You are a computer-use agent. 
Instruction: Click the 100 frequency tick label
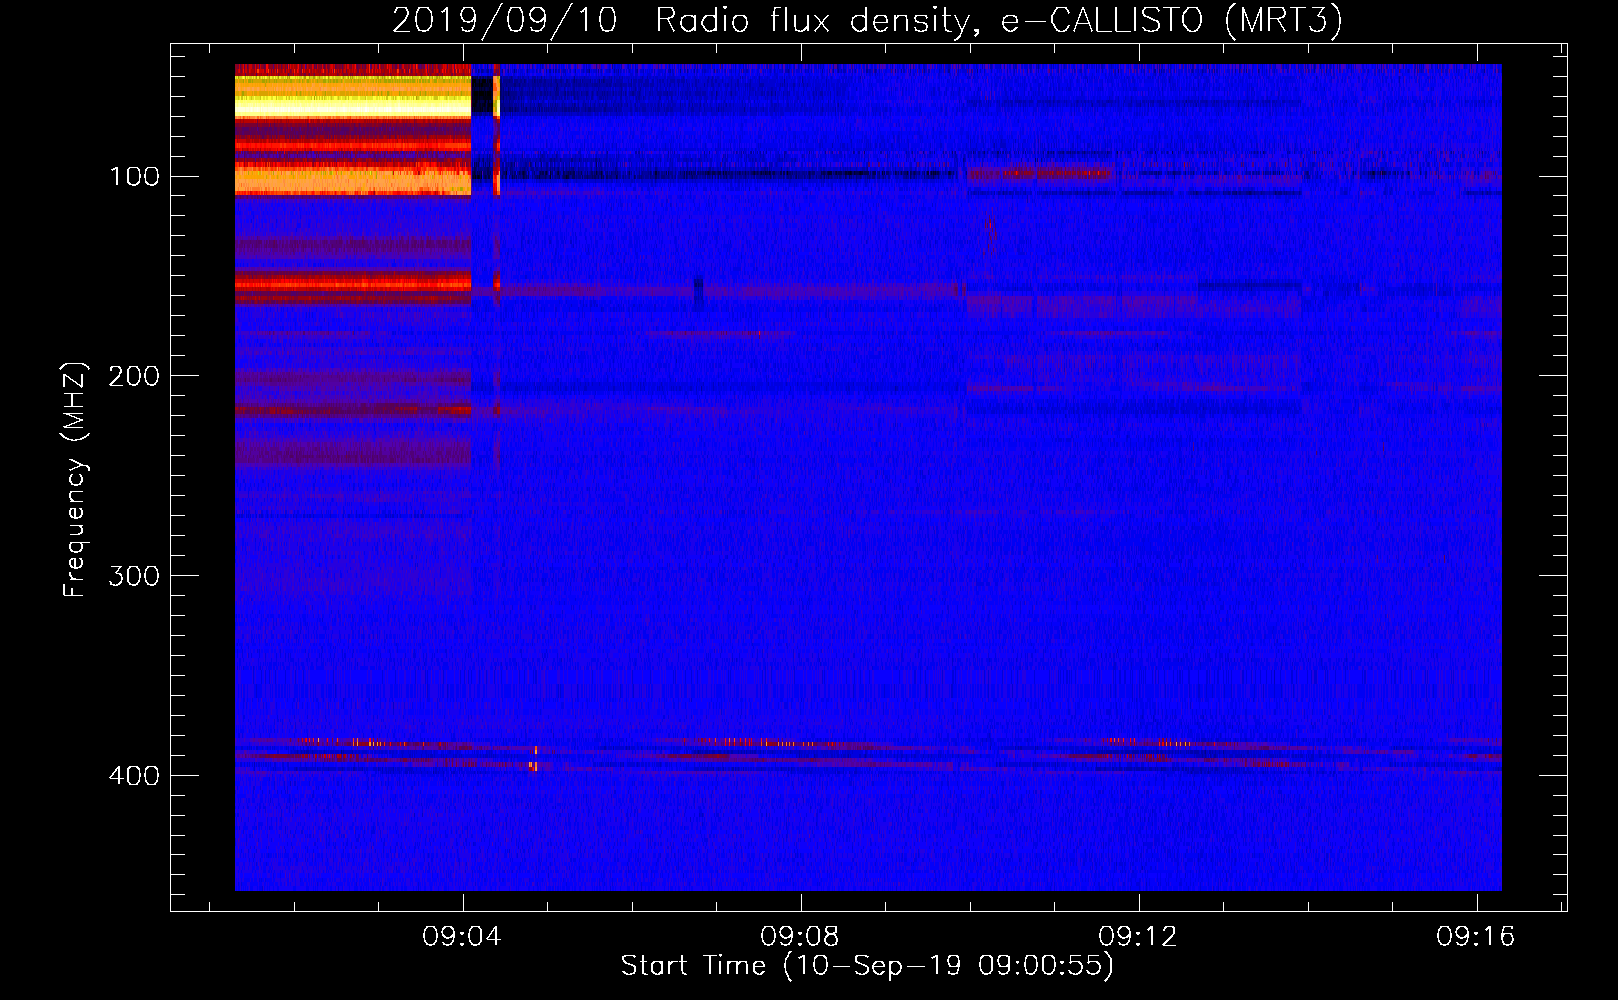(134, 177)
